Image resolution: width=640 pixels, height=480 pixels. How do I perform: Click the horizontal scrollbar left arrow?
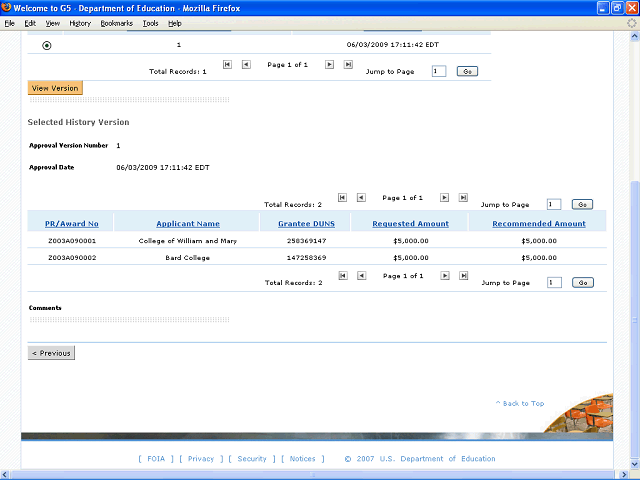pos(5,475)
